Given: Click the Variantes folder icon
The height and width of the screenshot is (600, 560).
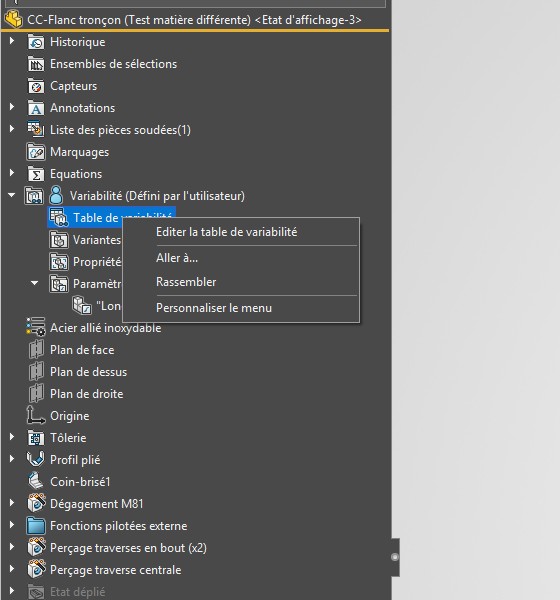Looking at the screenshot, I should 59,240.
